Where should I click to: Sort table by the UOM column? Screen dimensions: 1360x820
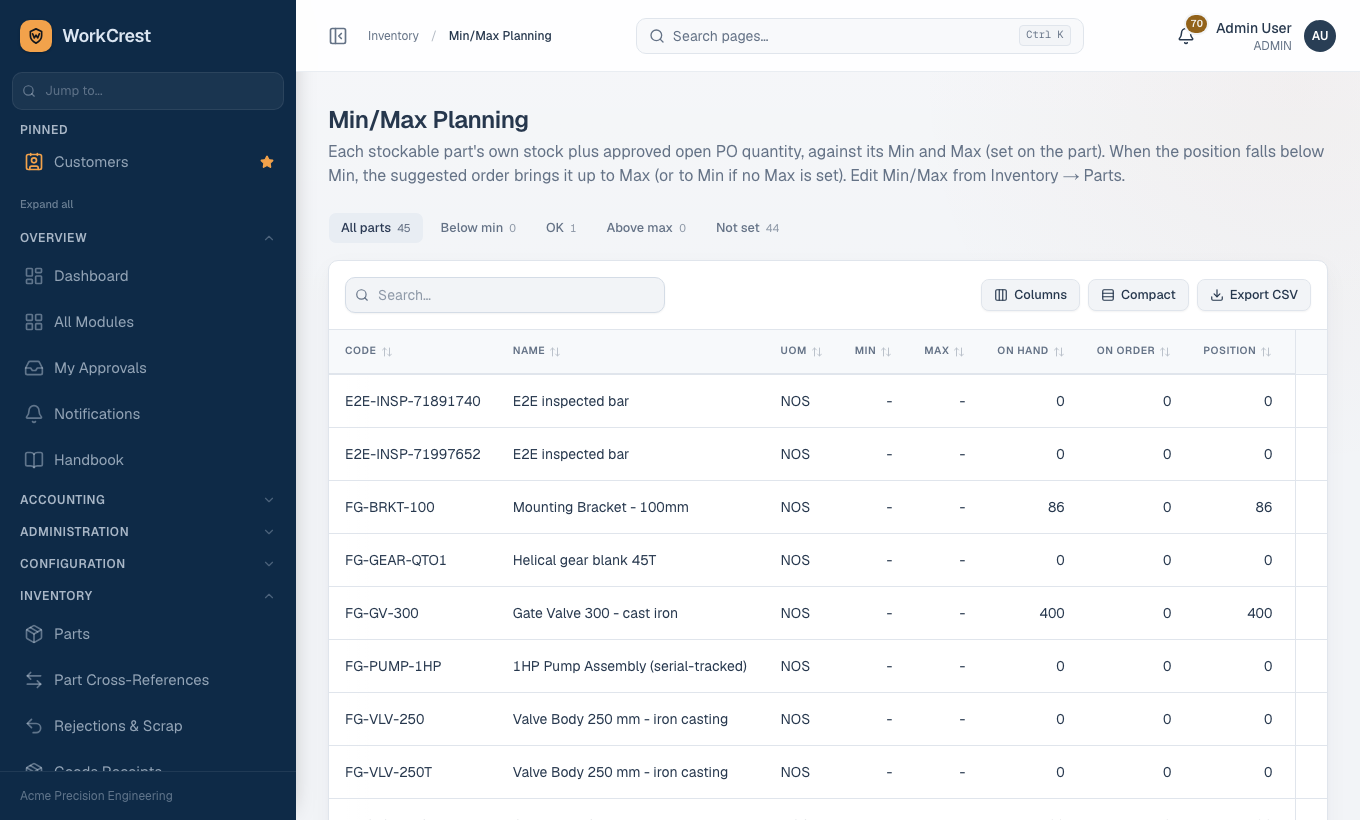click(x=801, y=351)
